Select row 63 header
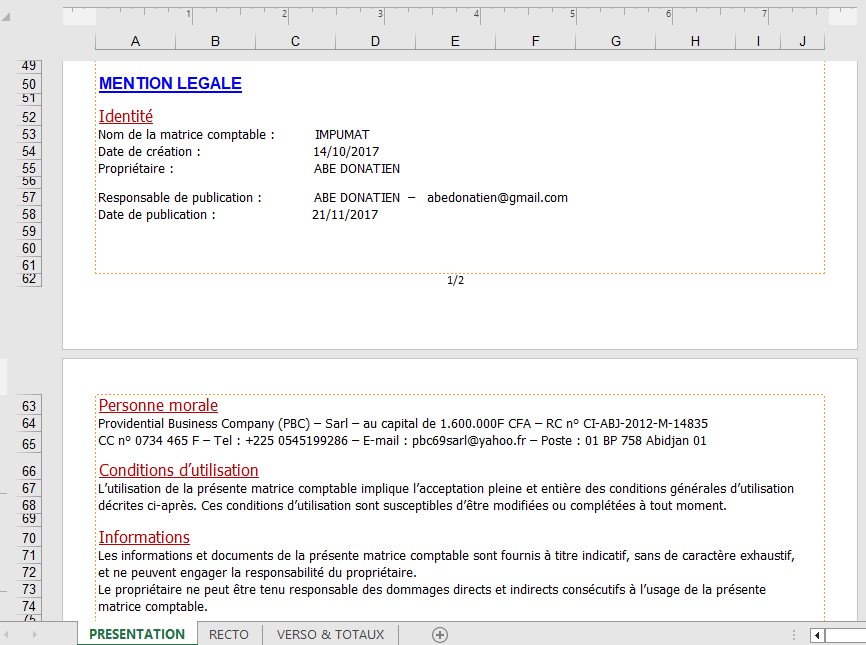866x645 pixels. (29, 406)
